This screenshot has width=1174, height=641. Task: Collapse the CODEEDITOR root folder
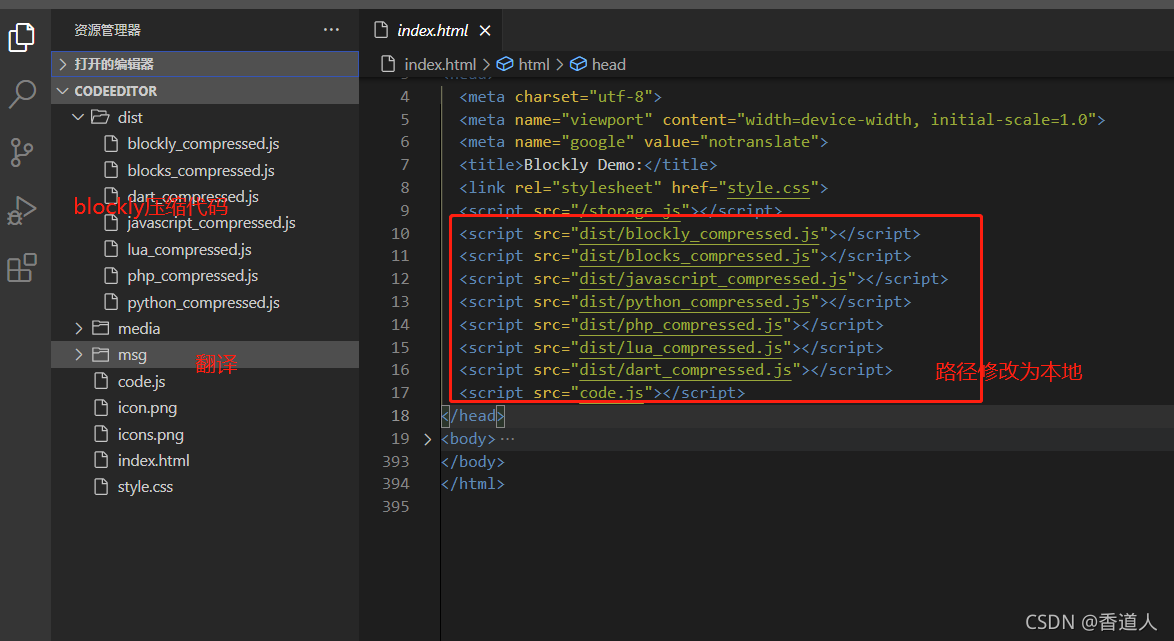(x=204, y=91)
